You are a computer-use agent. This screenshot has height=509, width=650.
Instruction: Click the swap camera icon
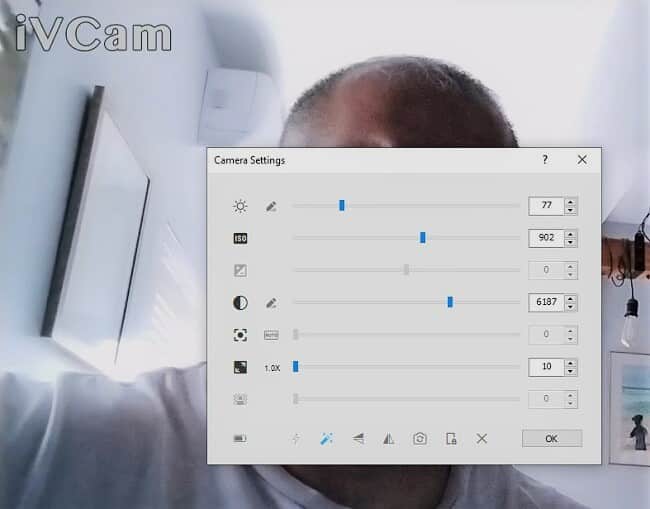(x=420, y=439)
